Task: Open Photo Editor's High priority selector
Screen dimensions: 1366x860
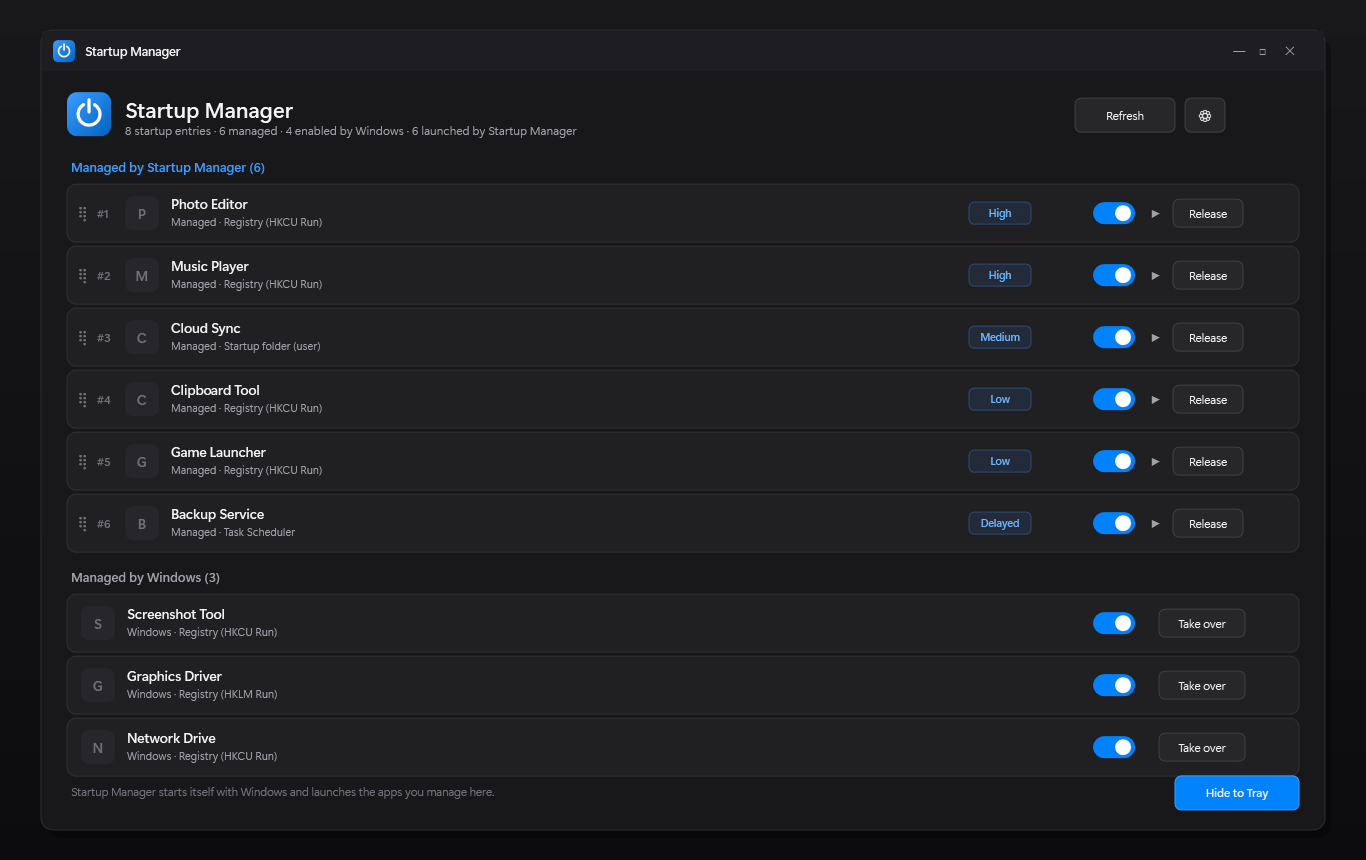Action: pos(1000,214)
